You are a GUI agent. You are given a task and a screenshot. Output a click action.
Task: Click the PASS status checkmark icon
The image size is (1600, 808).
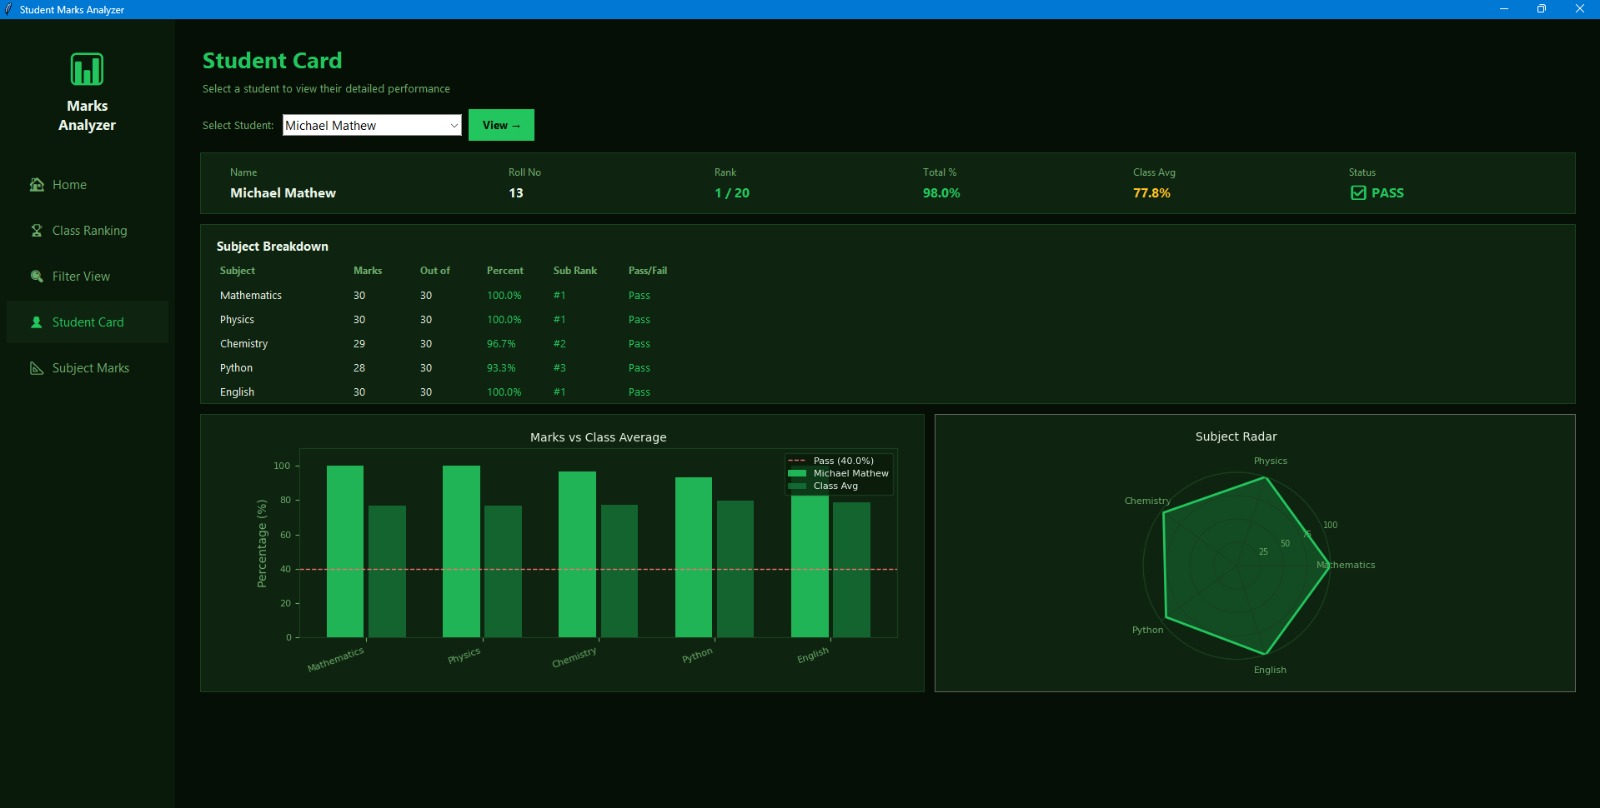1358,193
